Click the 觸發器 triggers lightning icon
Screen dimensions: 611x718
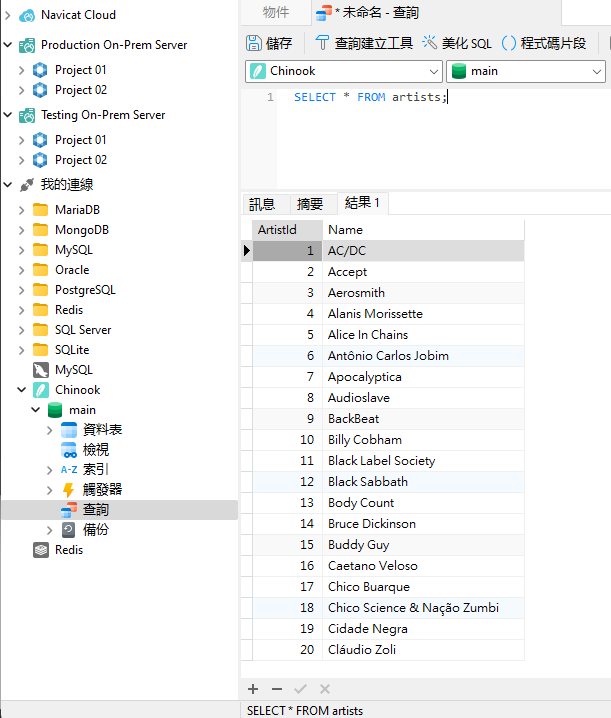pyautogui.click(x=69, y=490)
